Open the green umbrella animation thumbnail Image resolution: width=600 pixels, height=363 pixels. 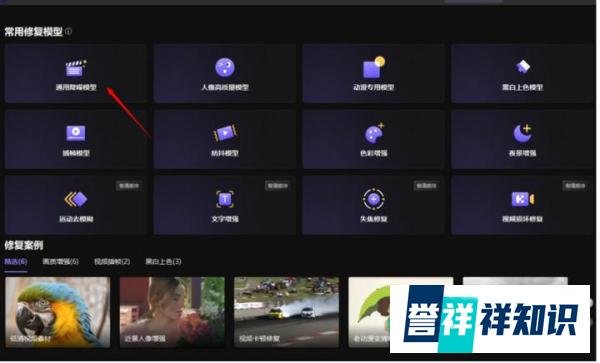click(x=369, y=312)
